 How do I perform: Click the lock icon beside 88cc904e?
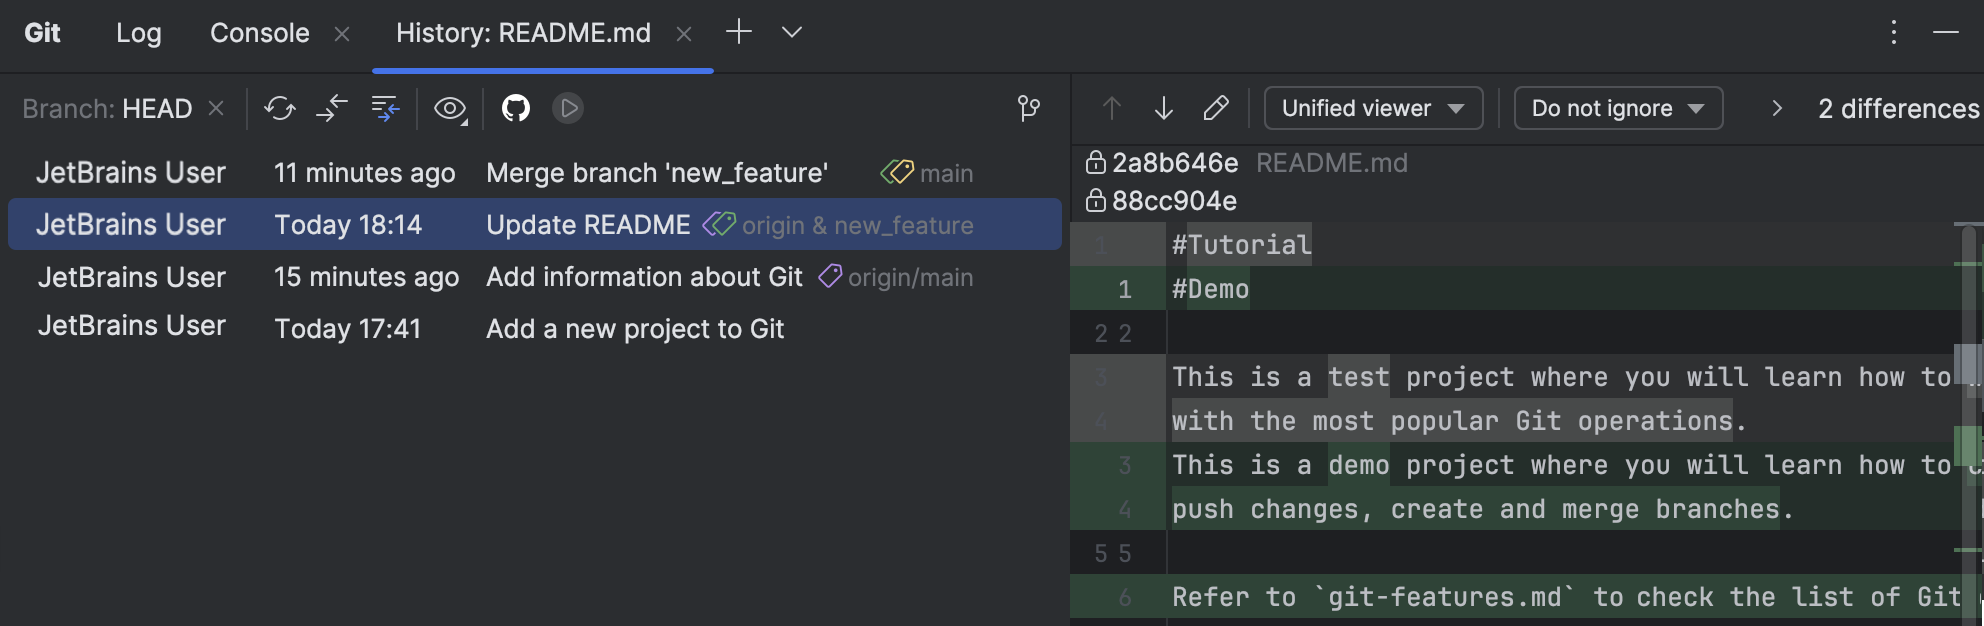pos(1096,200)
